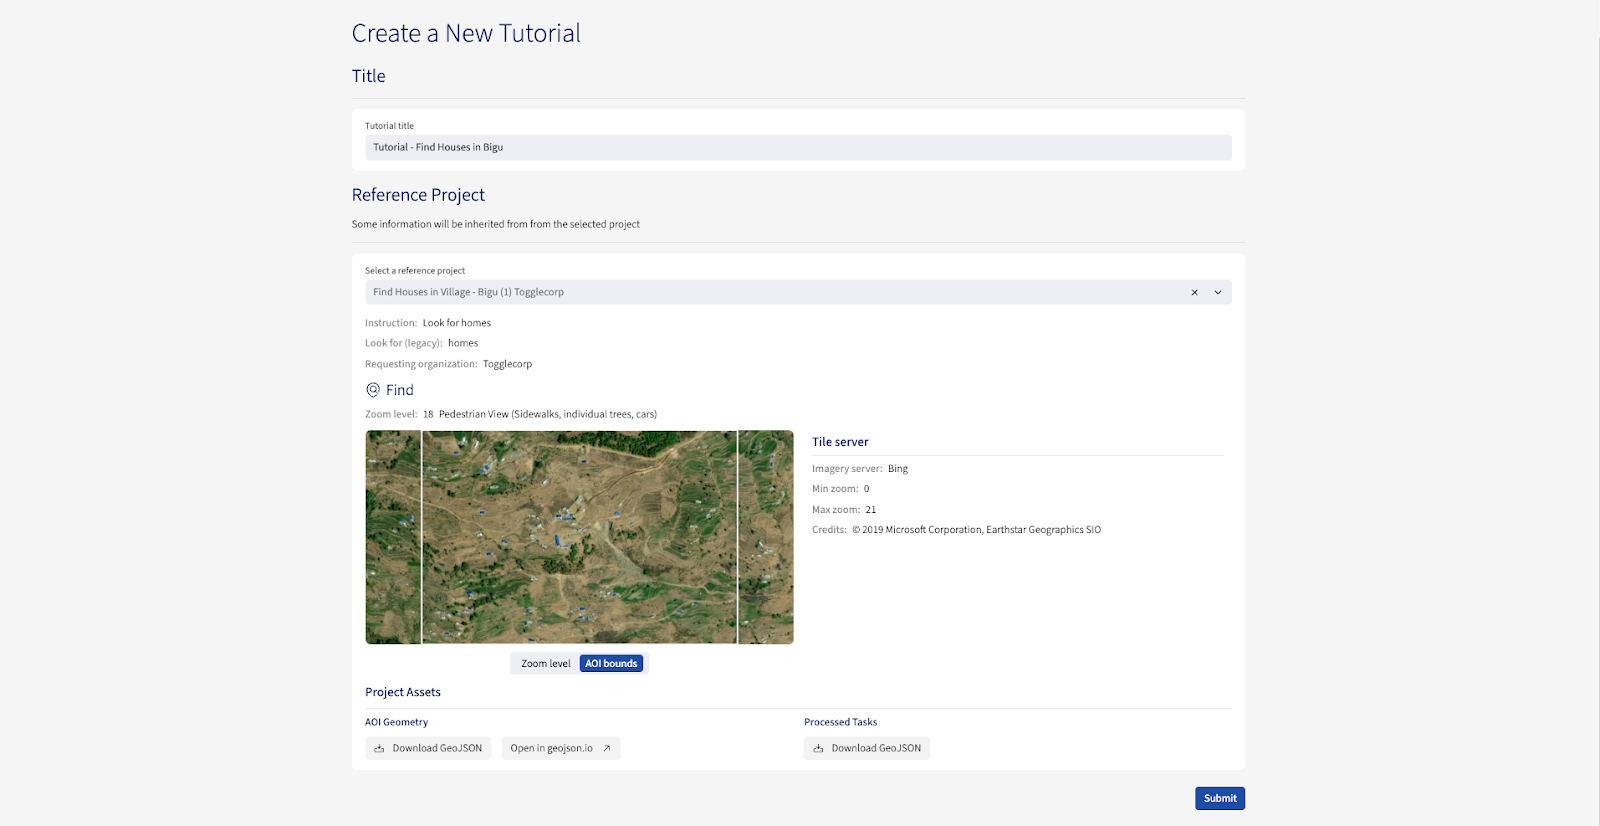Click the Find project type icon
Viewport: 1600px width, 826px height.
point(373,390)
